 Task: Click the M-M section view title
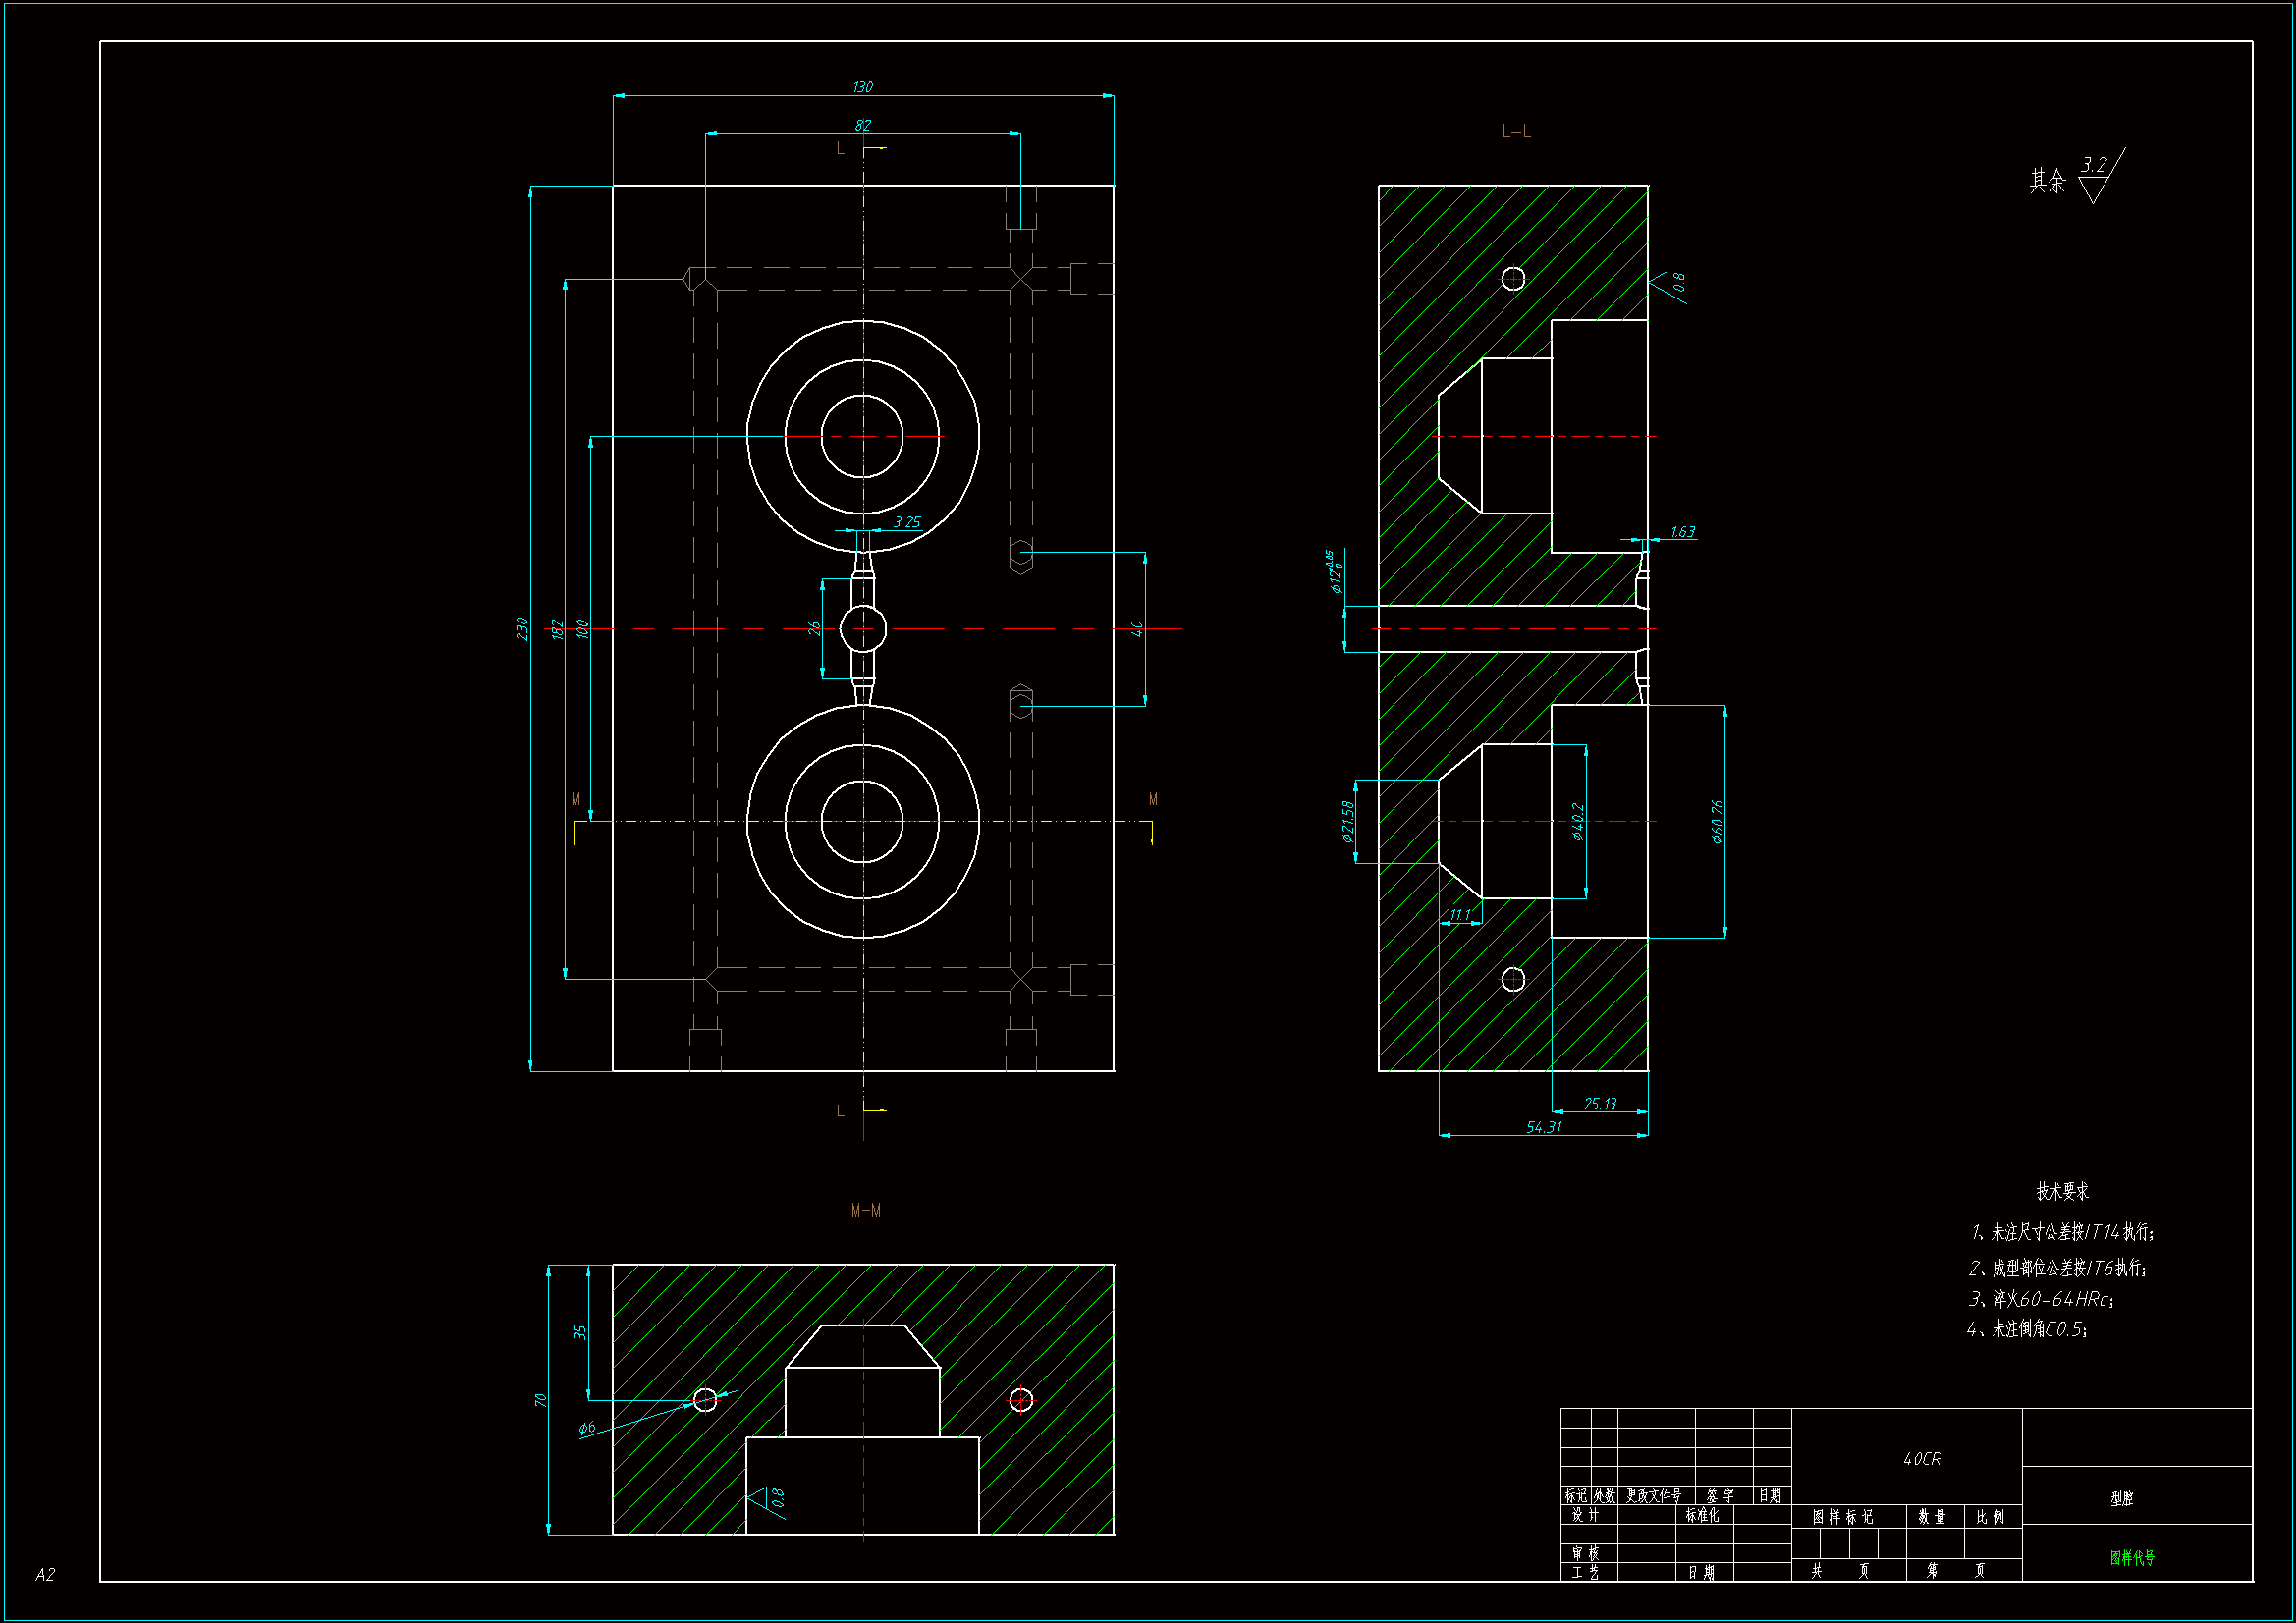pyautogui.click(x=865, y=1210)
